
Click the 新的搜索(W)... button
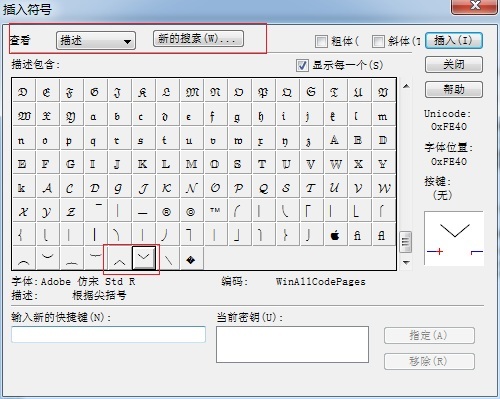click(198, 39)
